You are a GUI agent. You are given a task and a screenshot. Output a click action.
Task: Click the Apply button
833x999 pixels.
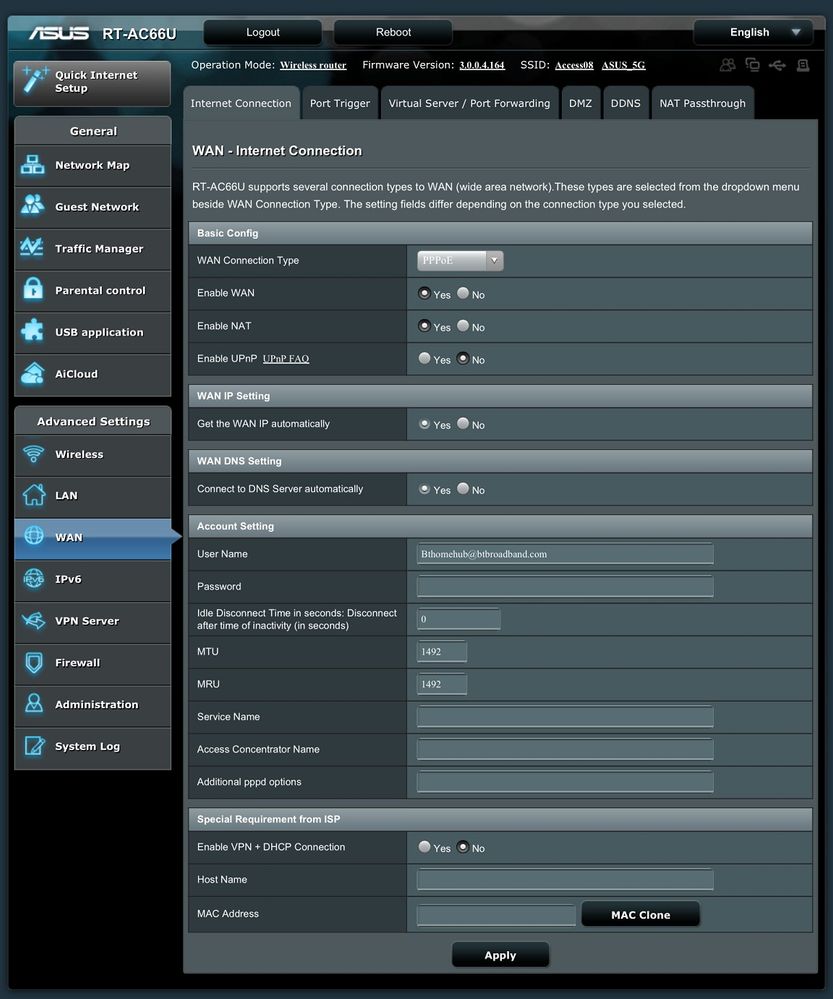tap(500, 954)
